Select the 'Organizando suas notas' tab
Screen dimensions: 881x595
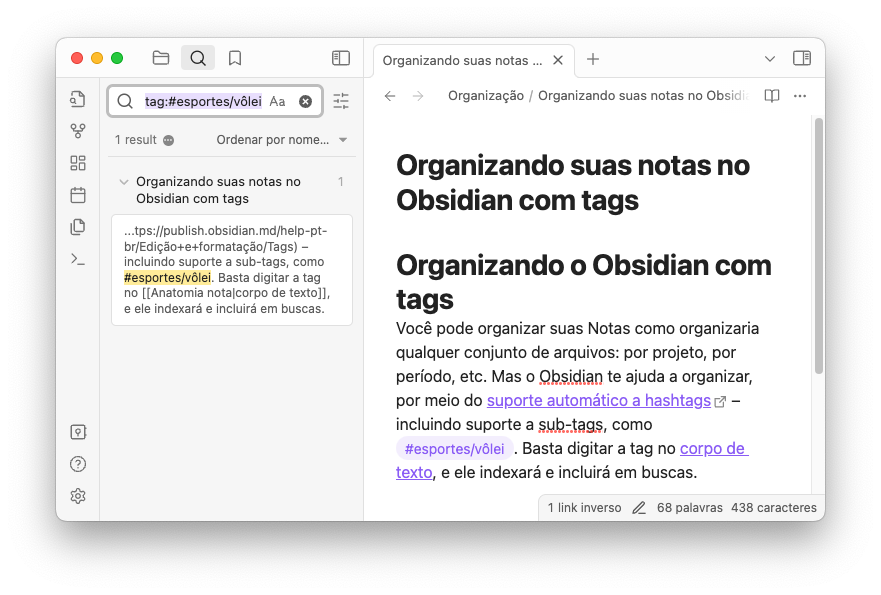pos(465,60)
